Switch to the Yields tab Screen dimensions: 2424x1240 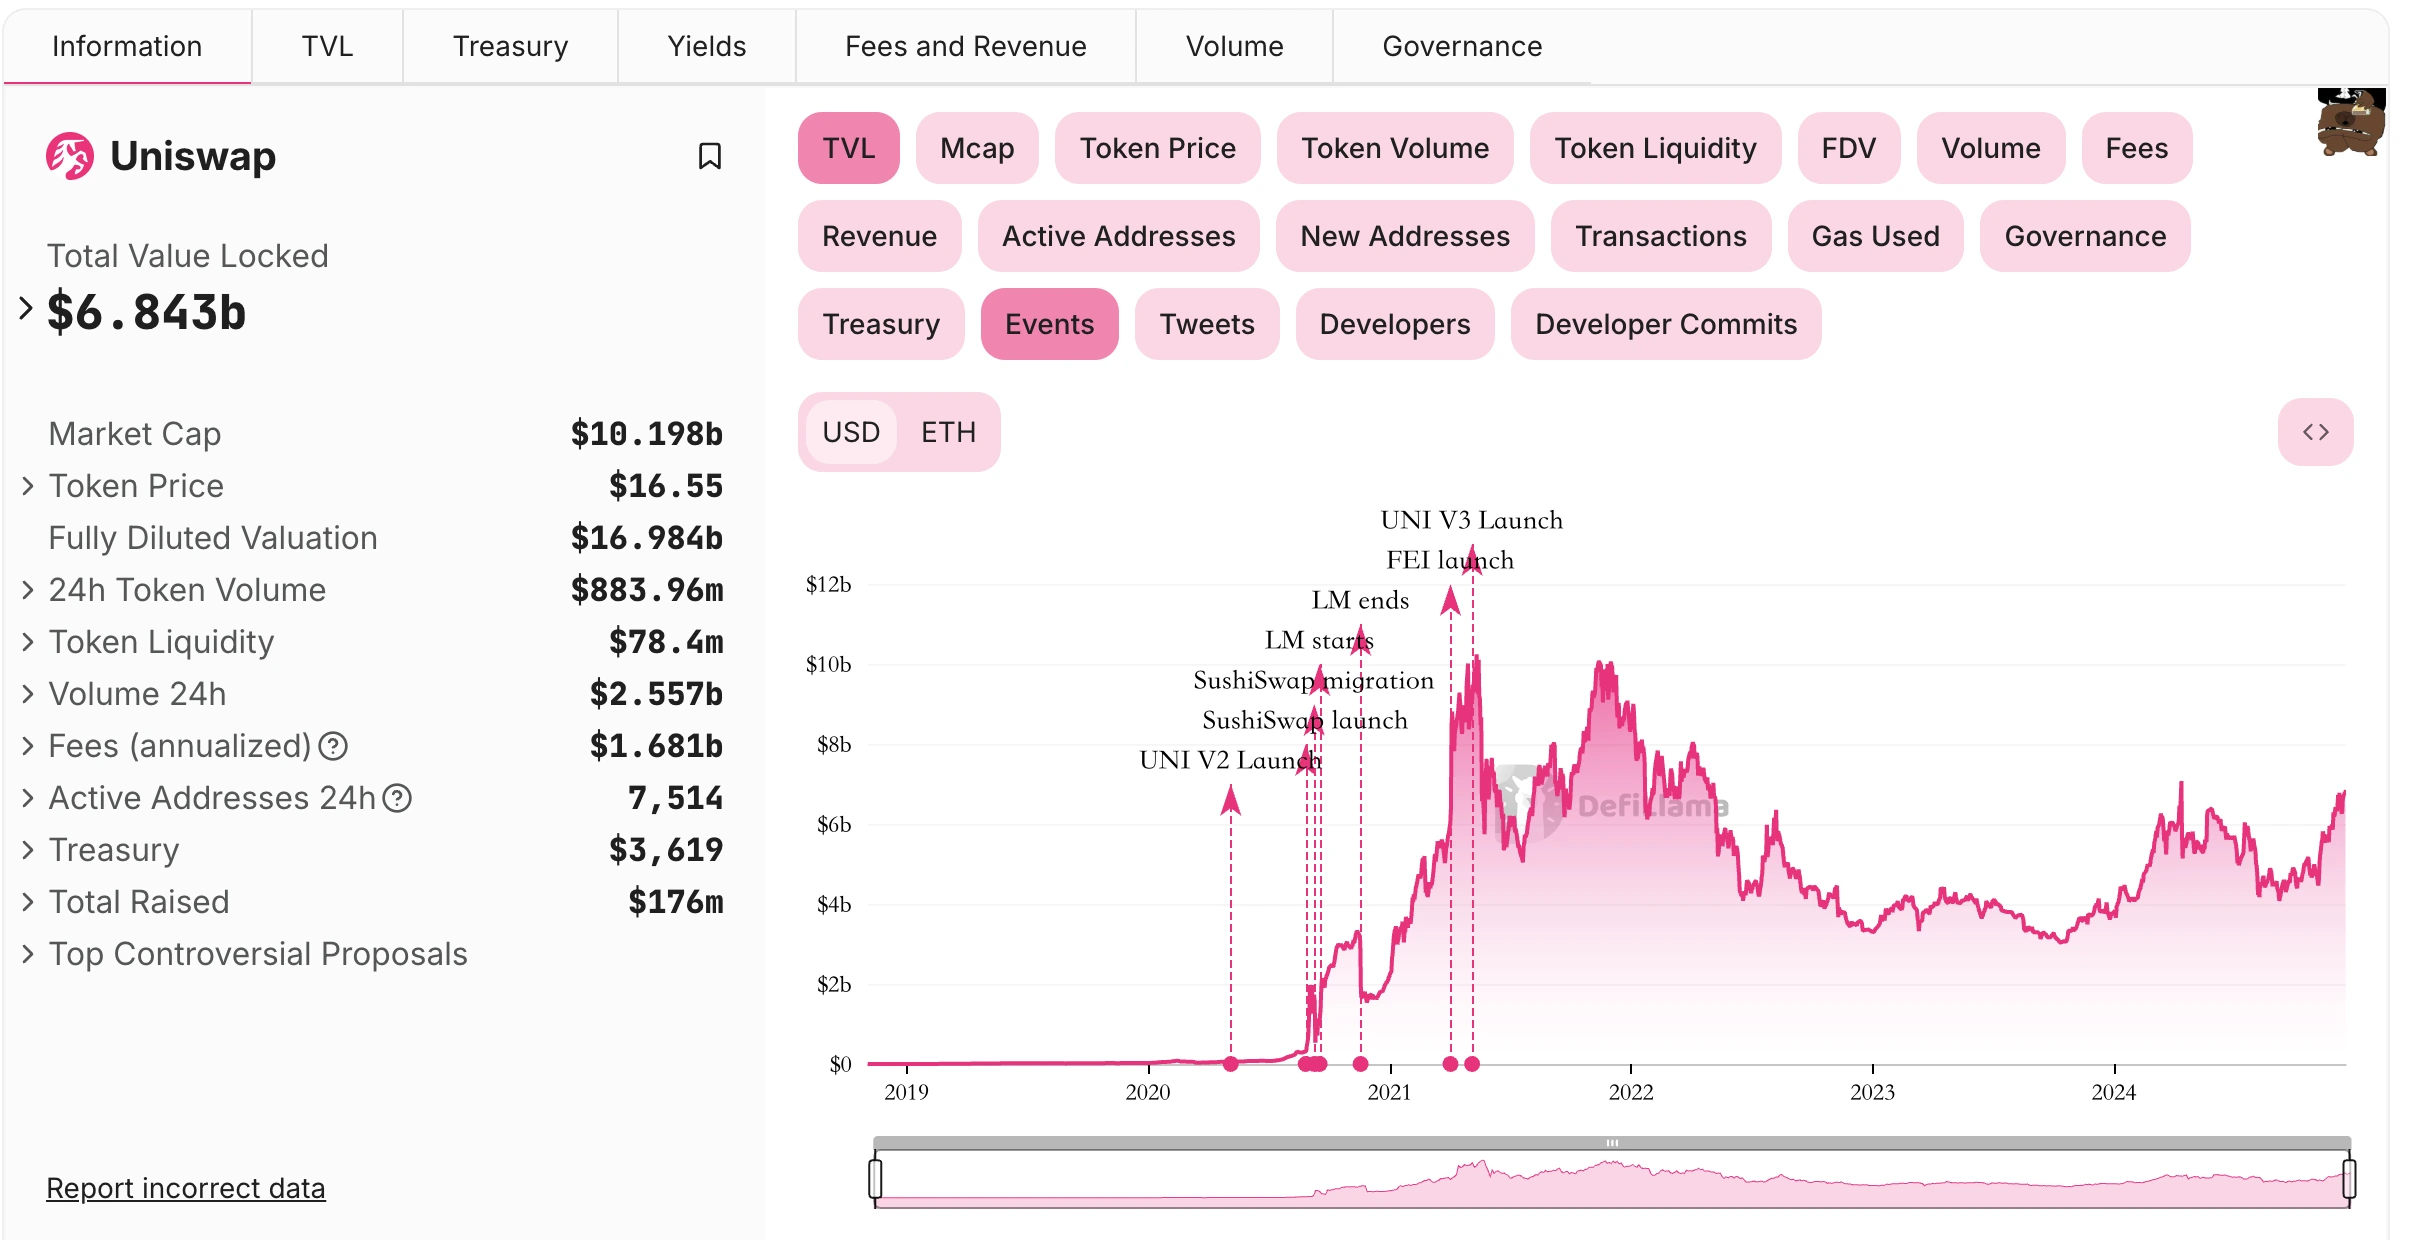706,46
